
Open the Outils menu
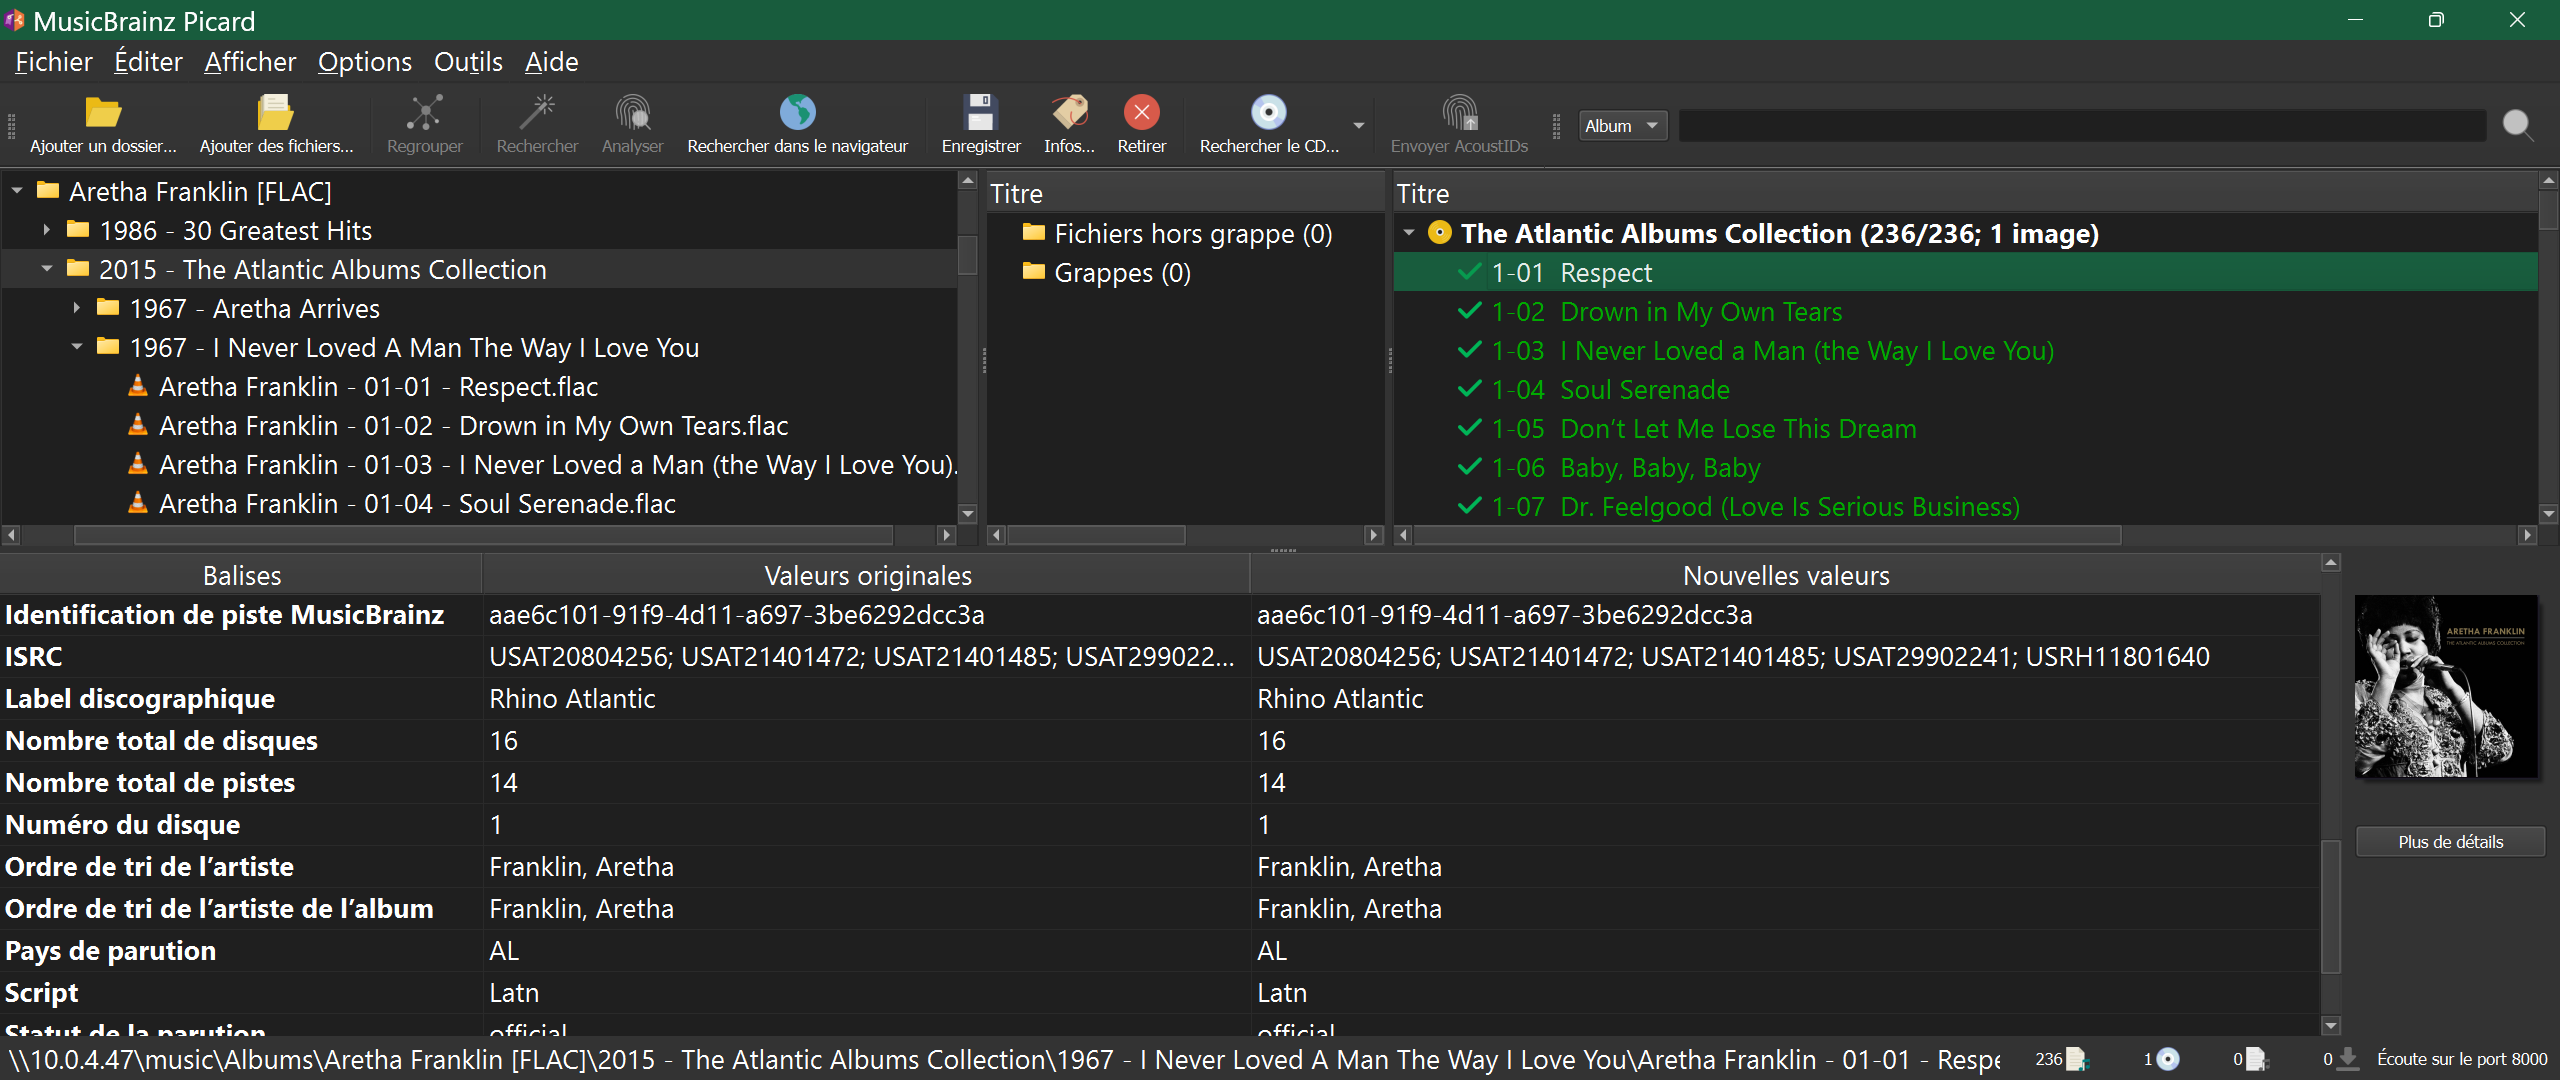pyautogui.click(x=467, y=62)
